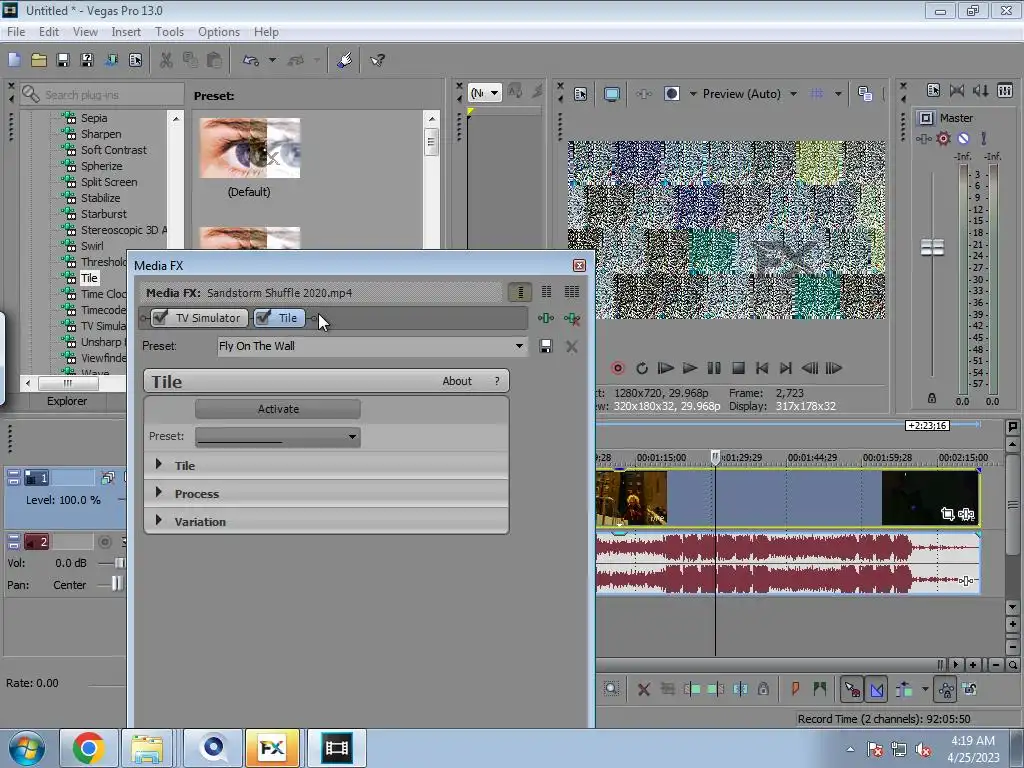This screenshot has height=768, width=1024.
Task: Toggle the Master bus fader lock icon
Action: [x=932, y=398]
